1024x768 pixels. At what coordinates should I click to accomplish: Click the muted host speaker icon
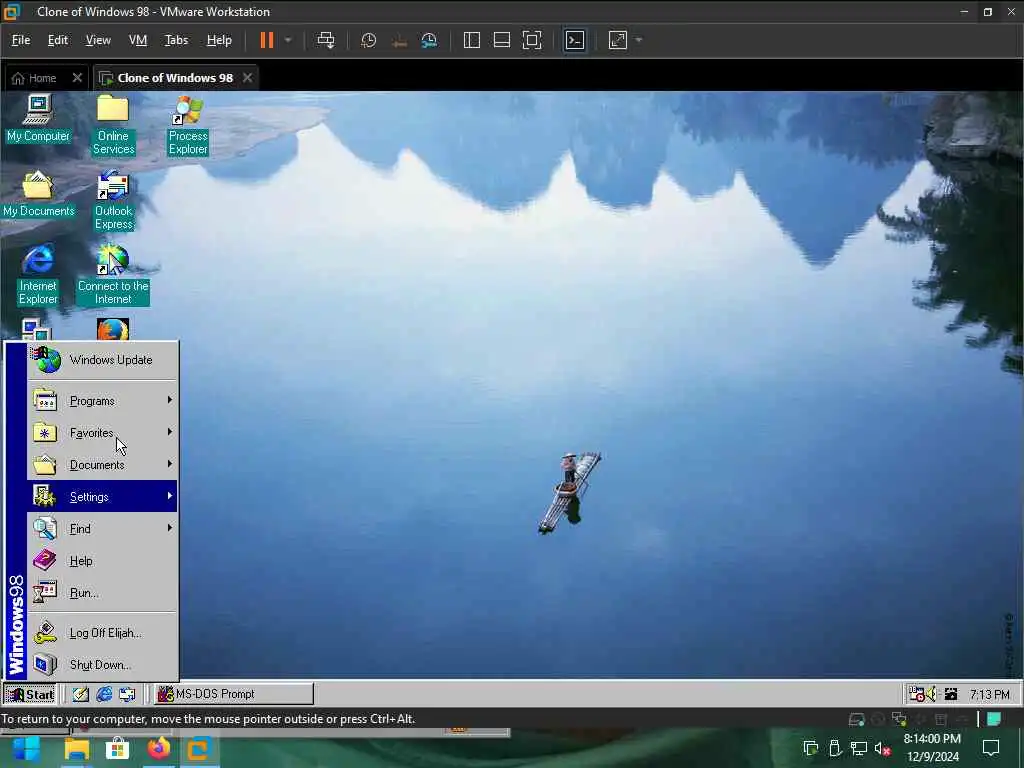click(882, 749)
